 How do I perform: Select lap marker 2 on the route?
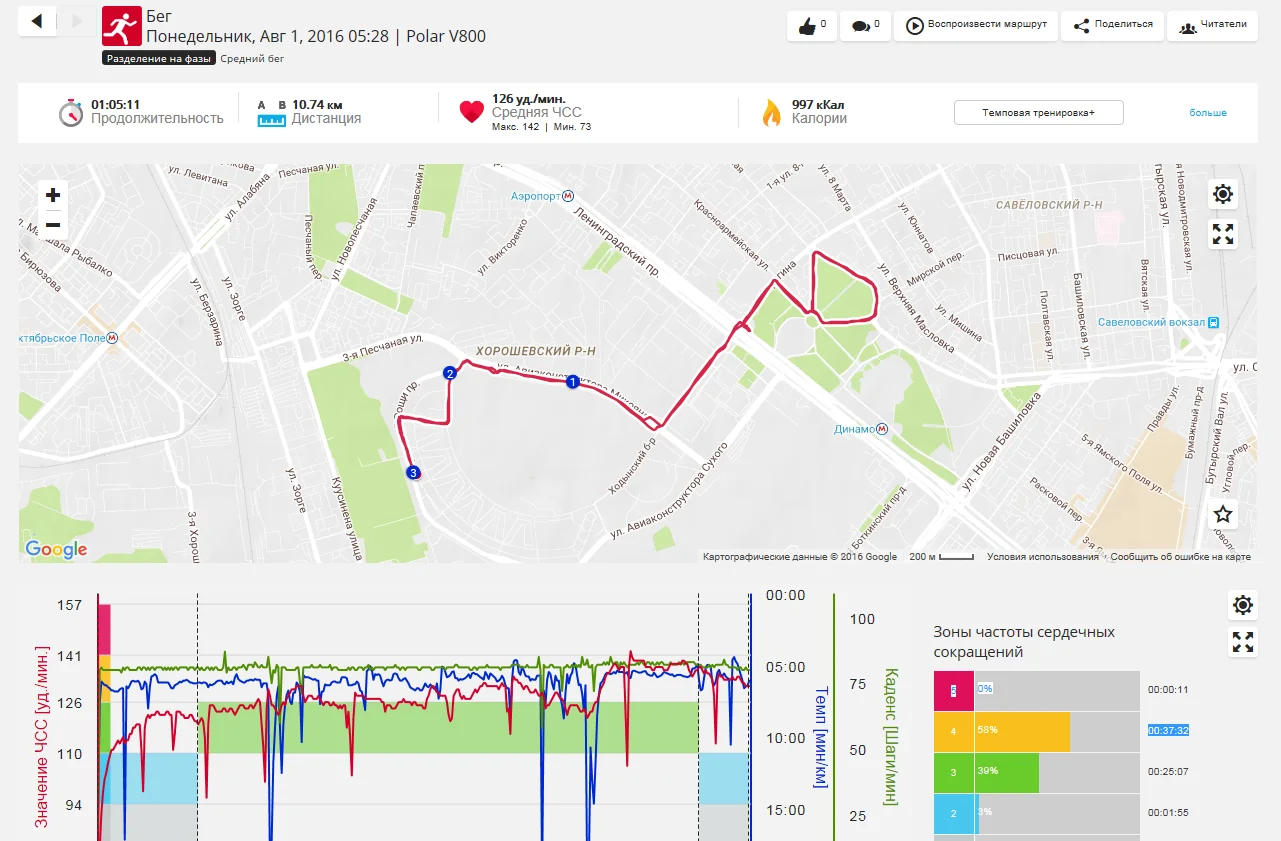[x=450, y=373]
